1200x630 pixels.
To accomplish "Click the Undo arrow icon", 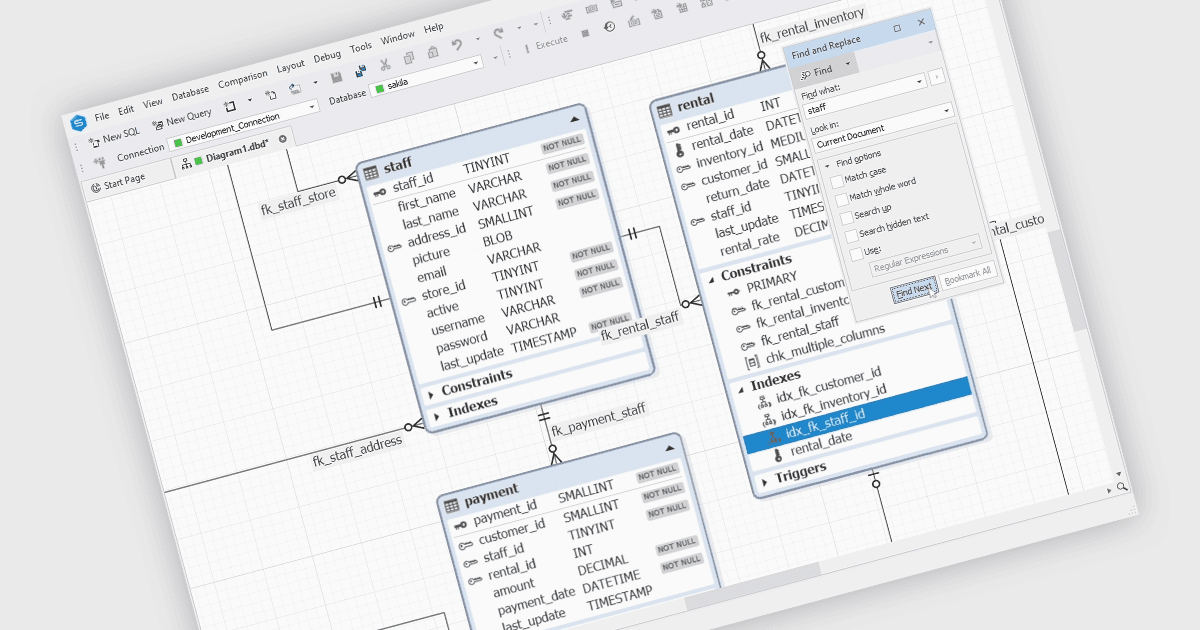I will coord(457,46).
